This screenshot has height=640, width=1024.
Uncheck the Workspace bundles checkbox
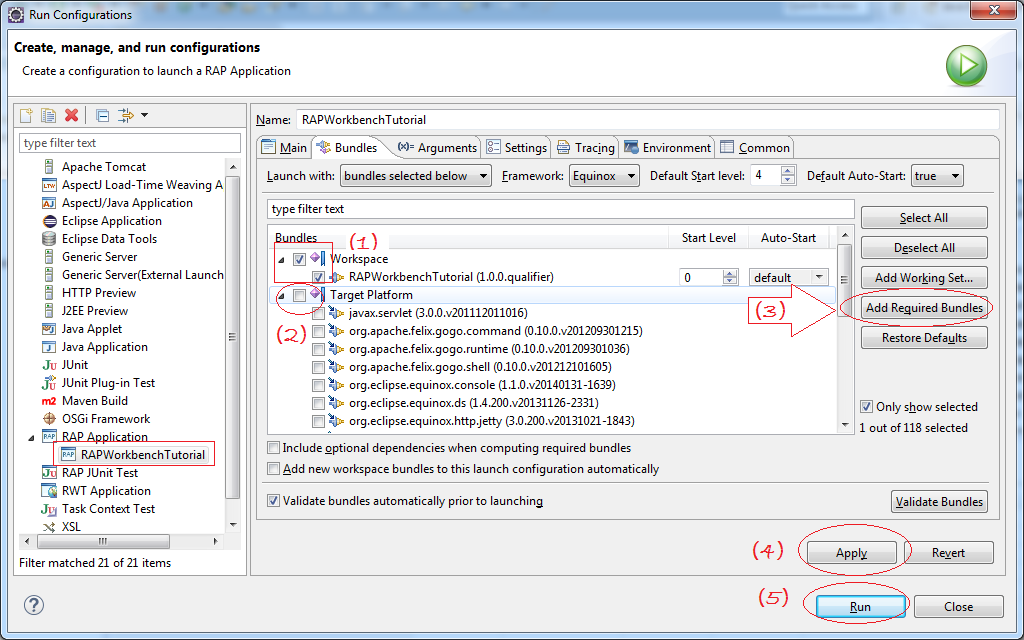tap(299, 259)
